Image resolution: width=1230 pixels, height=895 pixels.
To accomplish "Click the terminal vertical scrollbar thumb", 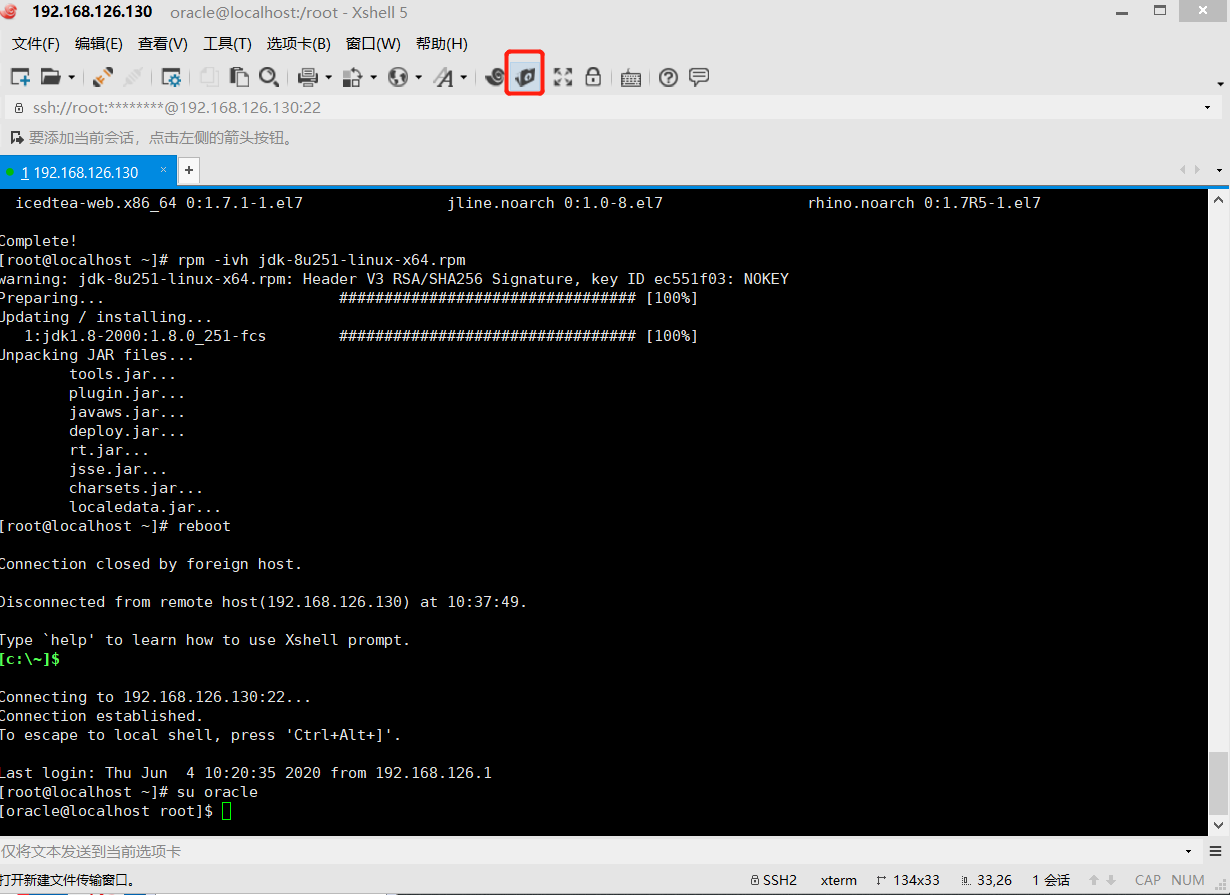I will click(1219, 784).
